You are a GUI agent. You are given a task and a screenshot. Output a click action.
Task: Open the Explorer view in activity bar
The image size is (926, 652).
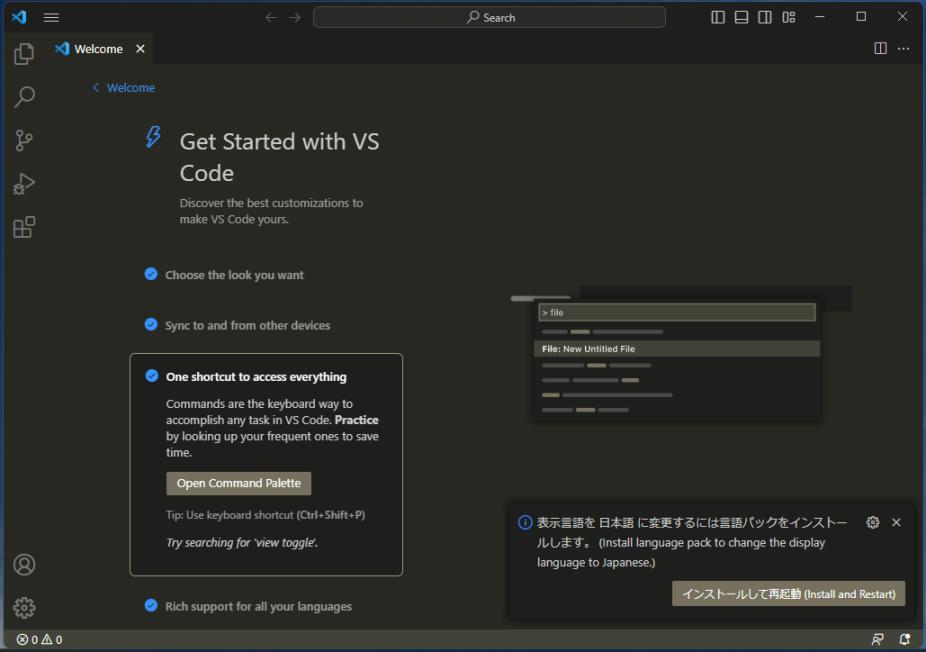[x=24, y=54]
